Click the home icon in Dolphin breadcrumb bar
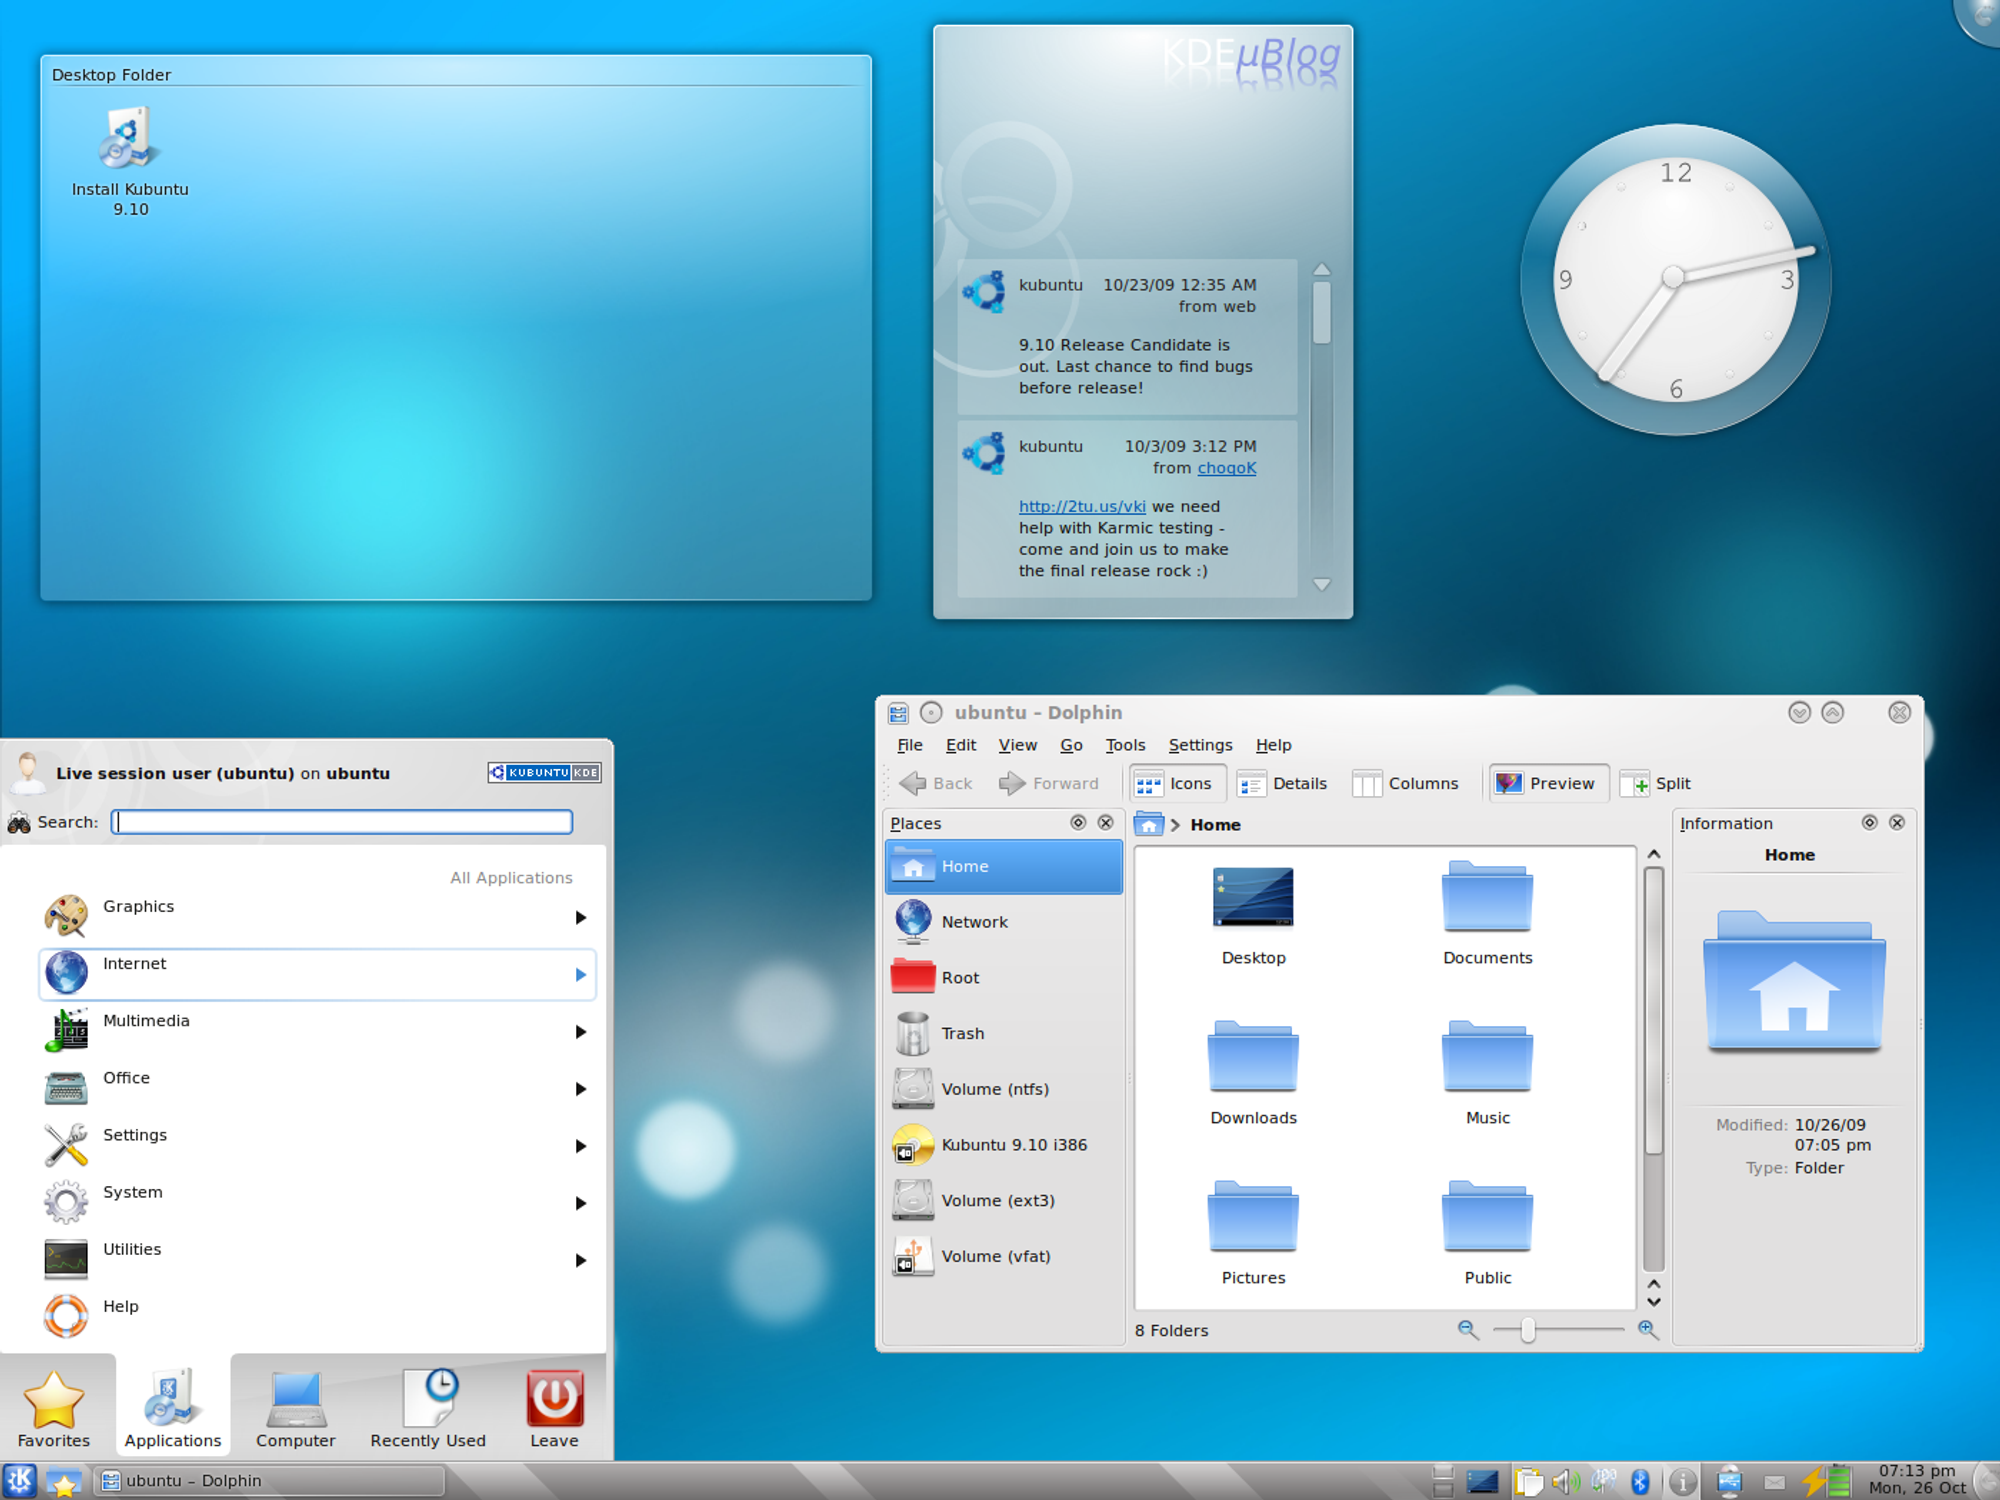This screenshot has height=1500, width=2000. pos(1149,824)
